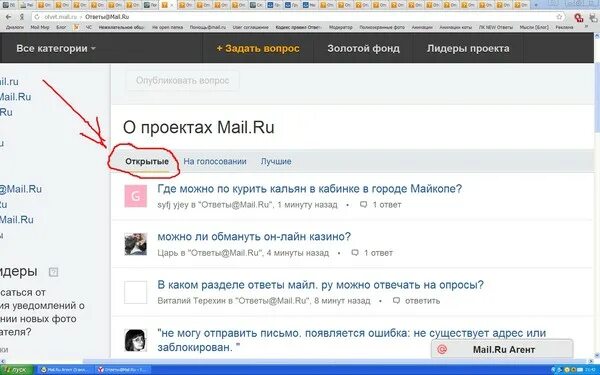Open the Анимации коты bookmark
Screen dimensions: 600x375
pyautogui.click(x=455, y=27)
